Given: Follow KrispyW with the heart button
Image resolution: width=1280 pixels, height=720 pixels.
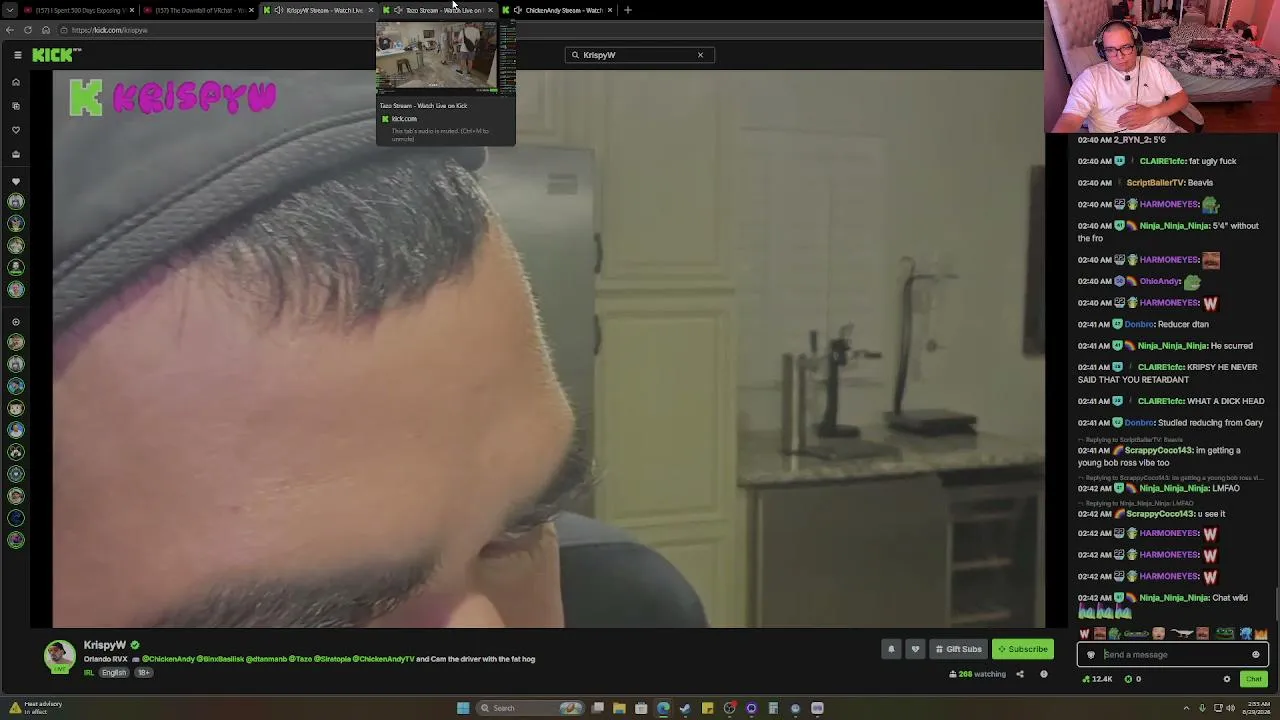Looking at the screenshot, I should [915, 649].
